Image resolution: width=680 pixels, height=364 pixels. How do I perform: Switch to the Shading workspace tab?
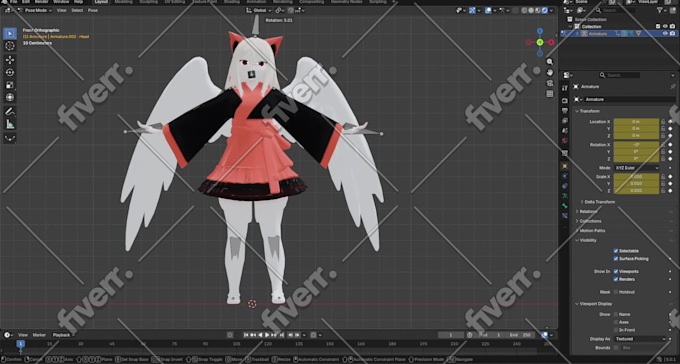pyautogui.click(x=231, y=2)
